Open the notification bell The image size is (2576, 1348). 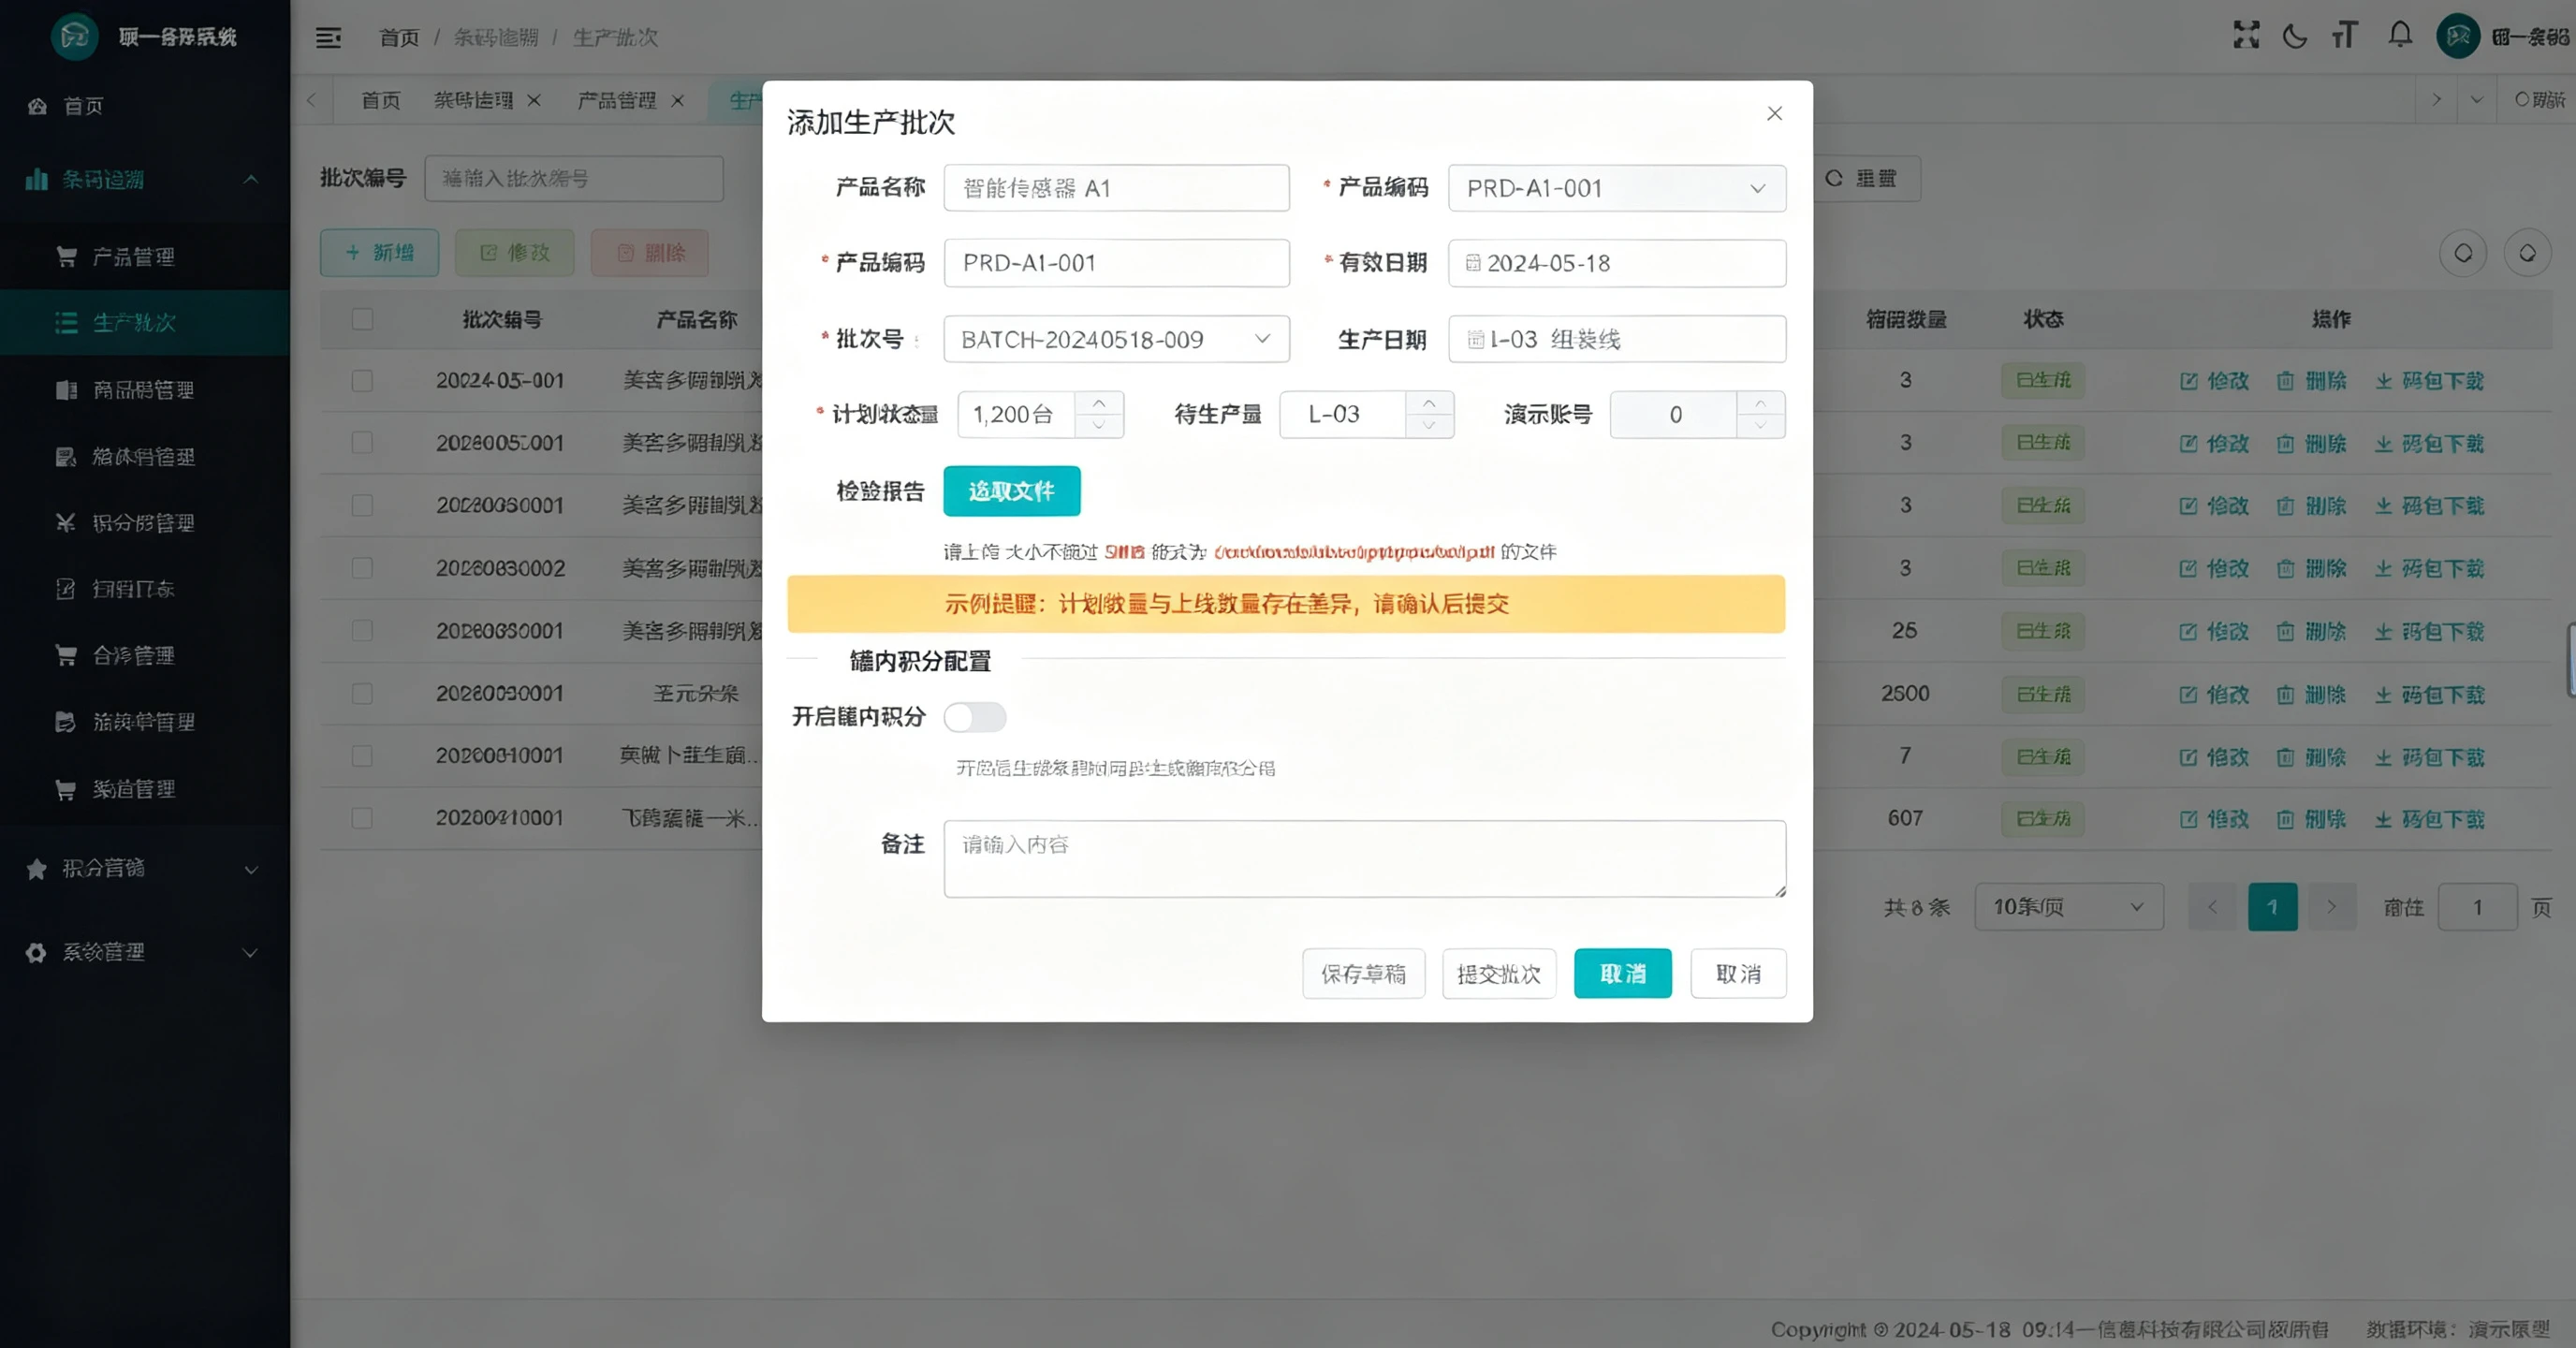coord(2400,36)
